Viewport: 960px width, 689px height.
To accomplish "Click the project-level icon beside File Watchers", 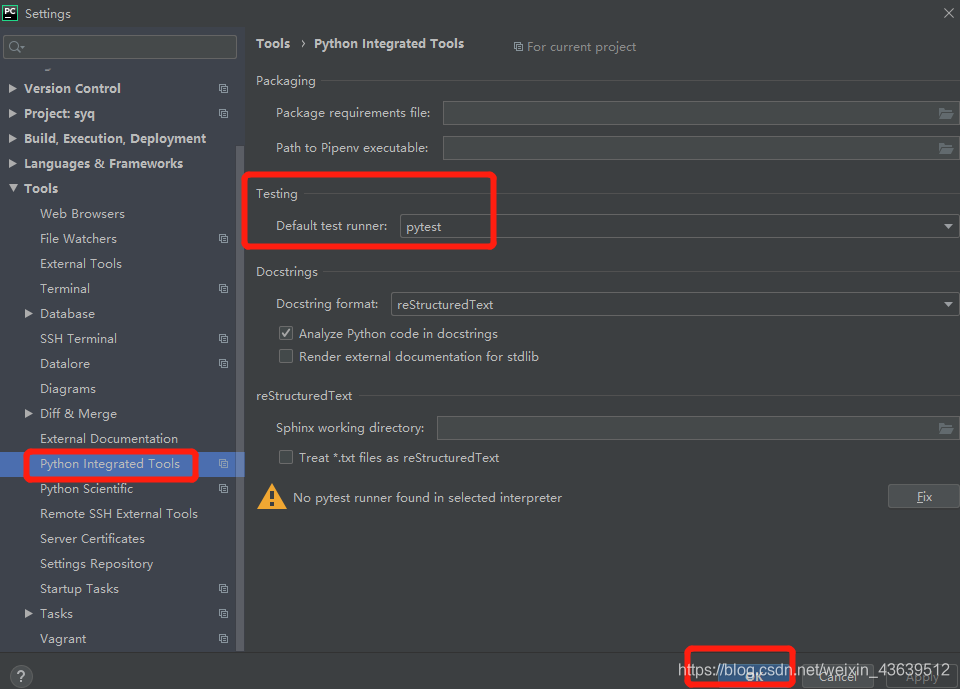I will pos(223,239).
